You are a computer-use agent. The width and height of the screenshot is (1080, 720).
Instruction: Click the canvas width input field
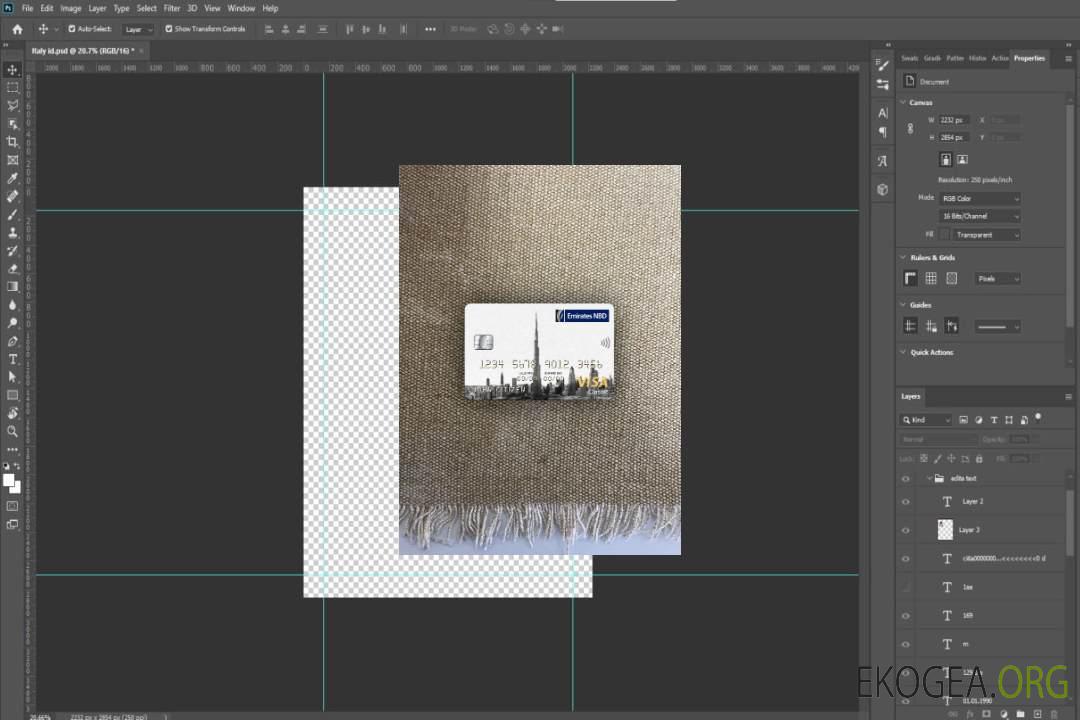953,120
